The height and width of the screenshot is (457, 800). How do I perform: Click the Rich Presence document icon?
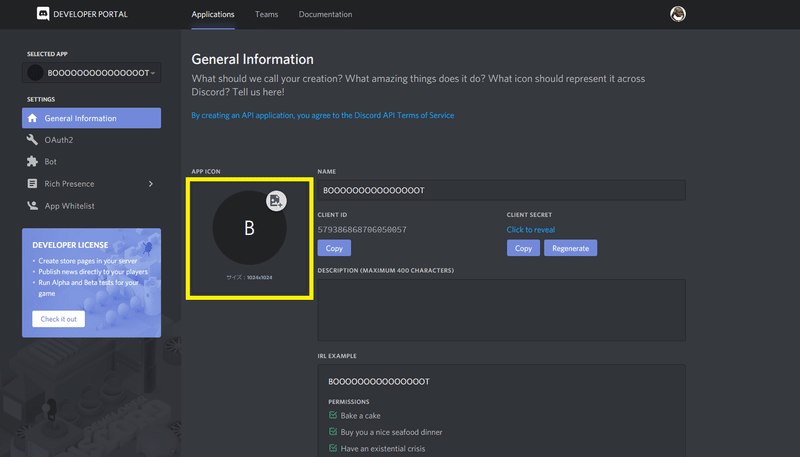(32, 183)
